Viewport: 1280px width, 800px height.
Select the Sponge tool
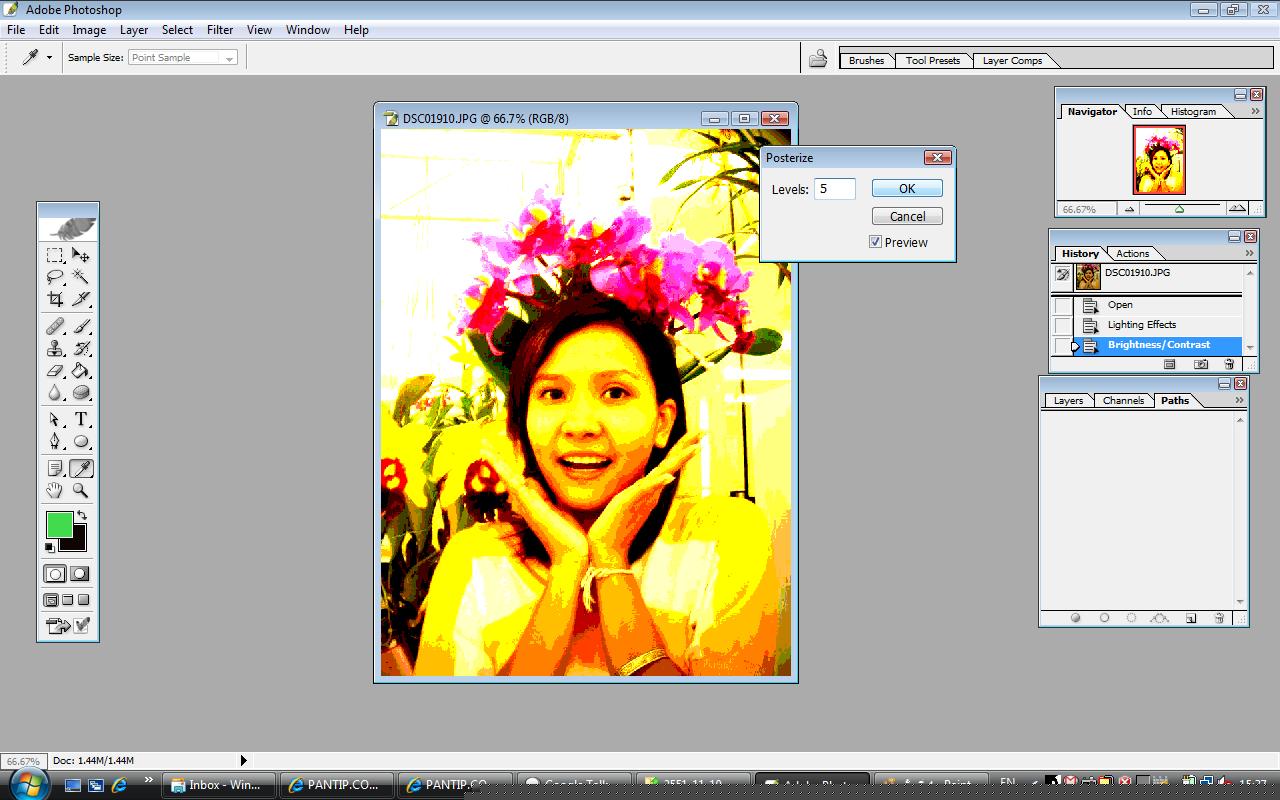pos(81,393)
